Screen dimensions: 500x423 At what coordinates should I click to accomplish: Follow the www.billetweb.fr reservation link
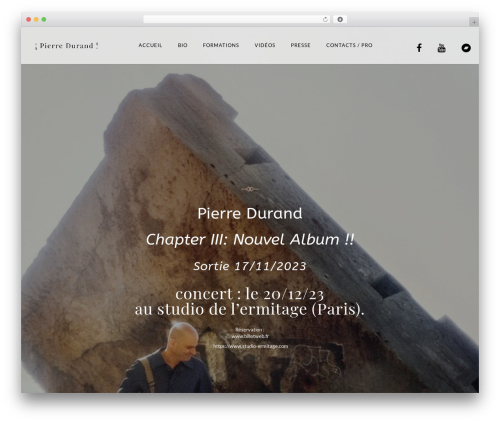tap(250, 336)
